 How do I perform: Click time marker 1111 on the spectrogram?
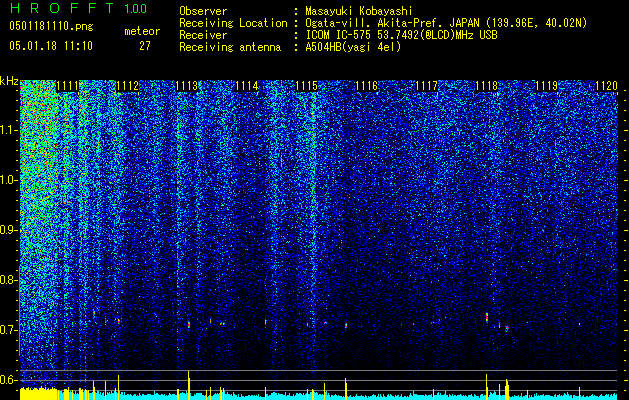point(67,86)
